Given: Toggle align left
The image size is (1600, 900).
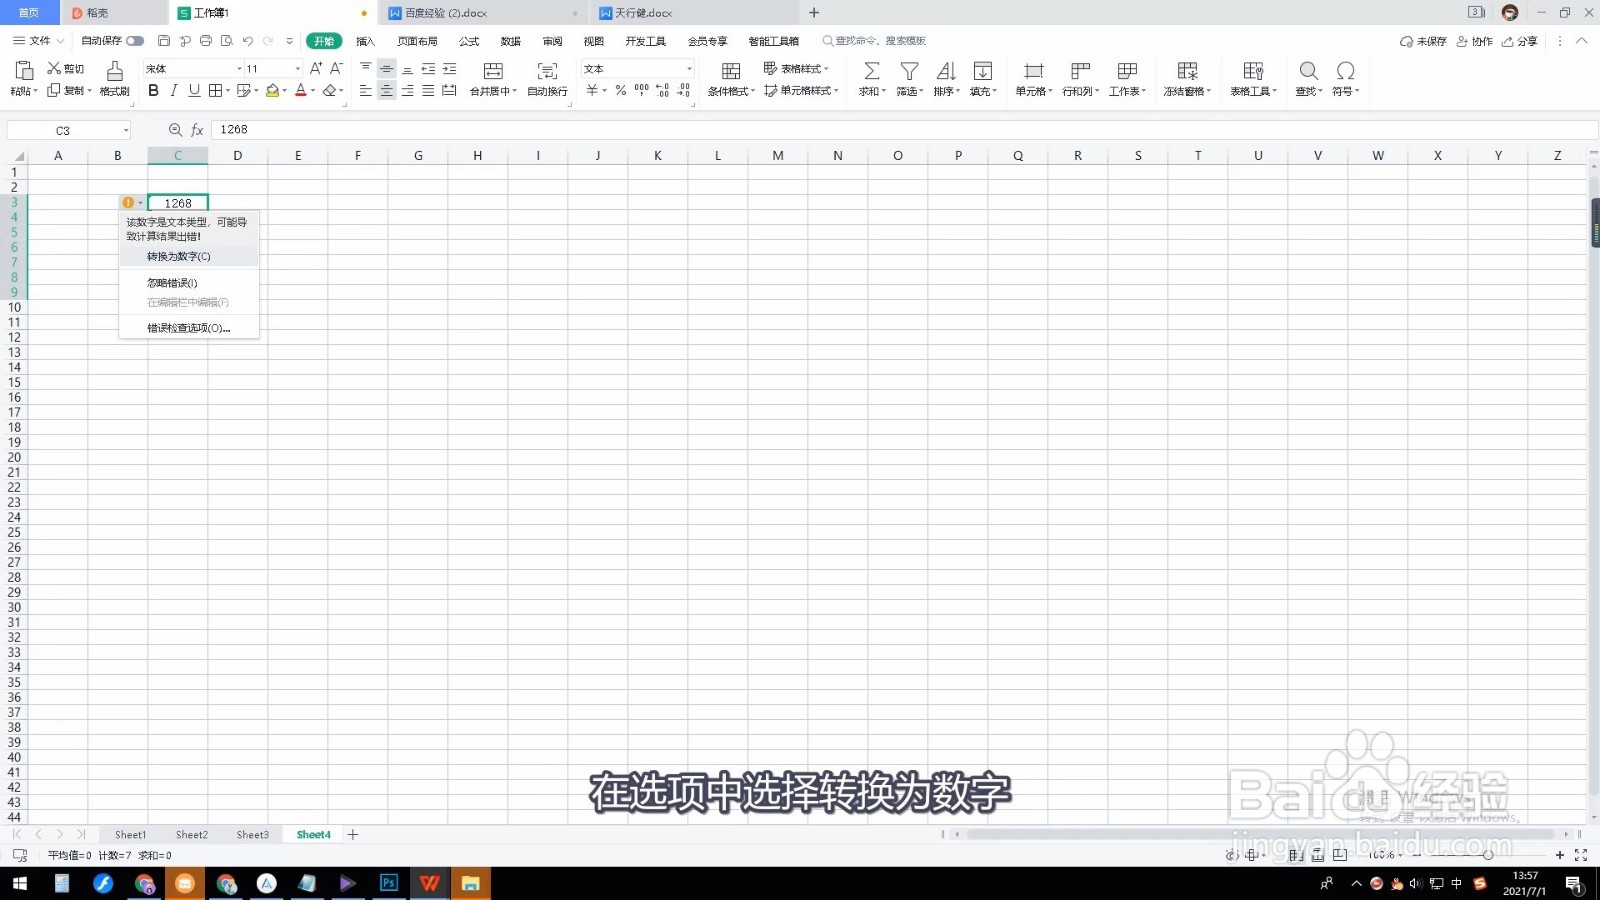Looking at the screenshot, I should point(366,91).
